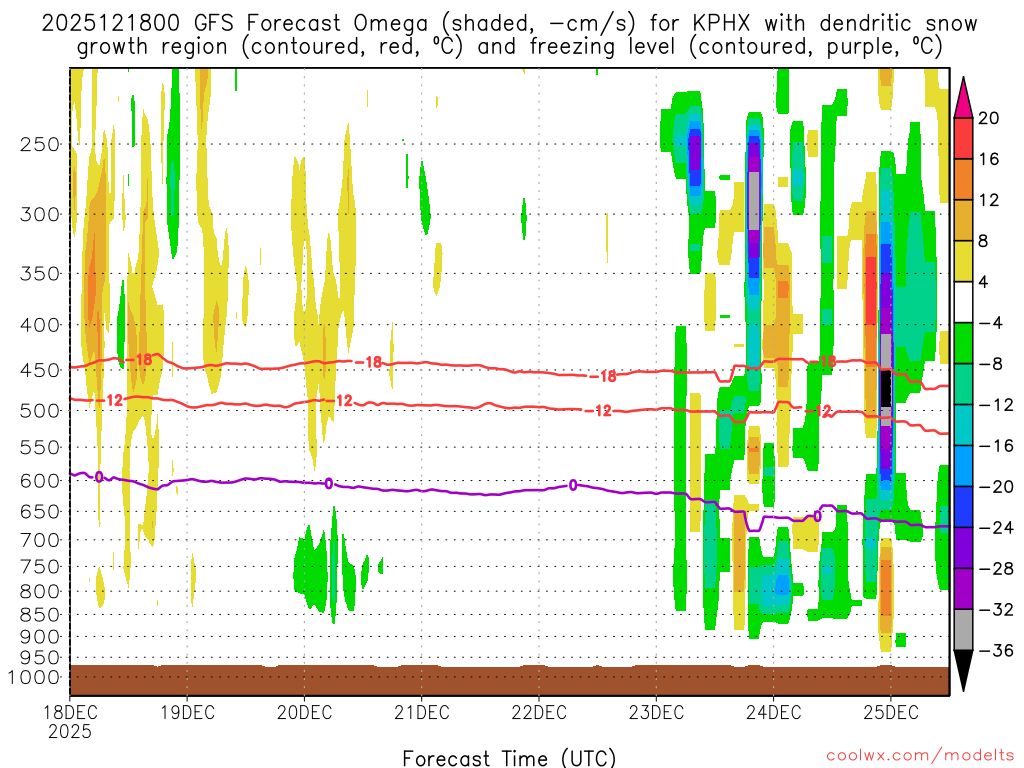Click the colorbar value label -36
This screenshot has width=1024, height=768.
997,650
